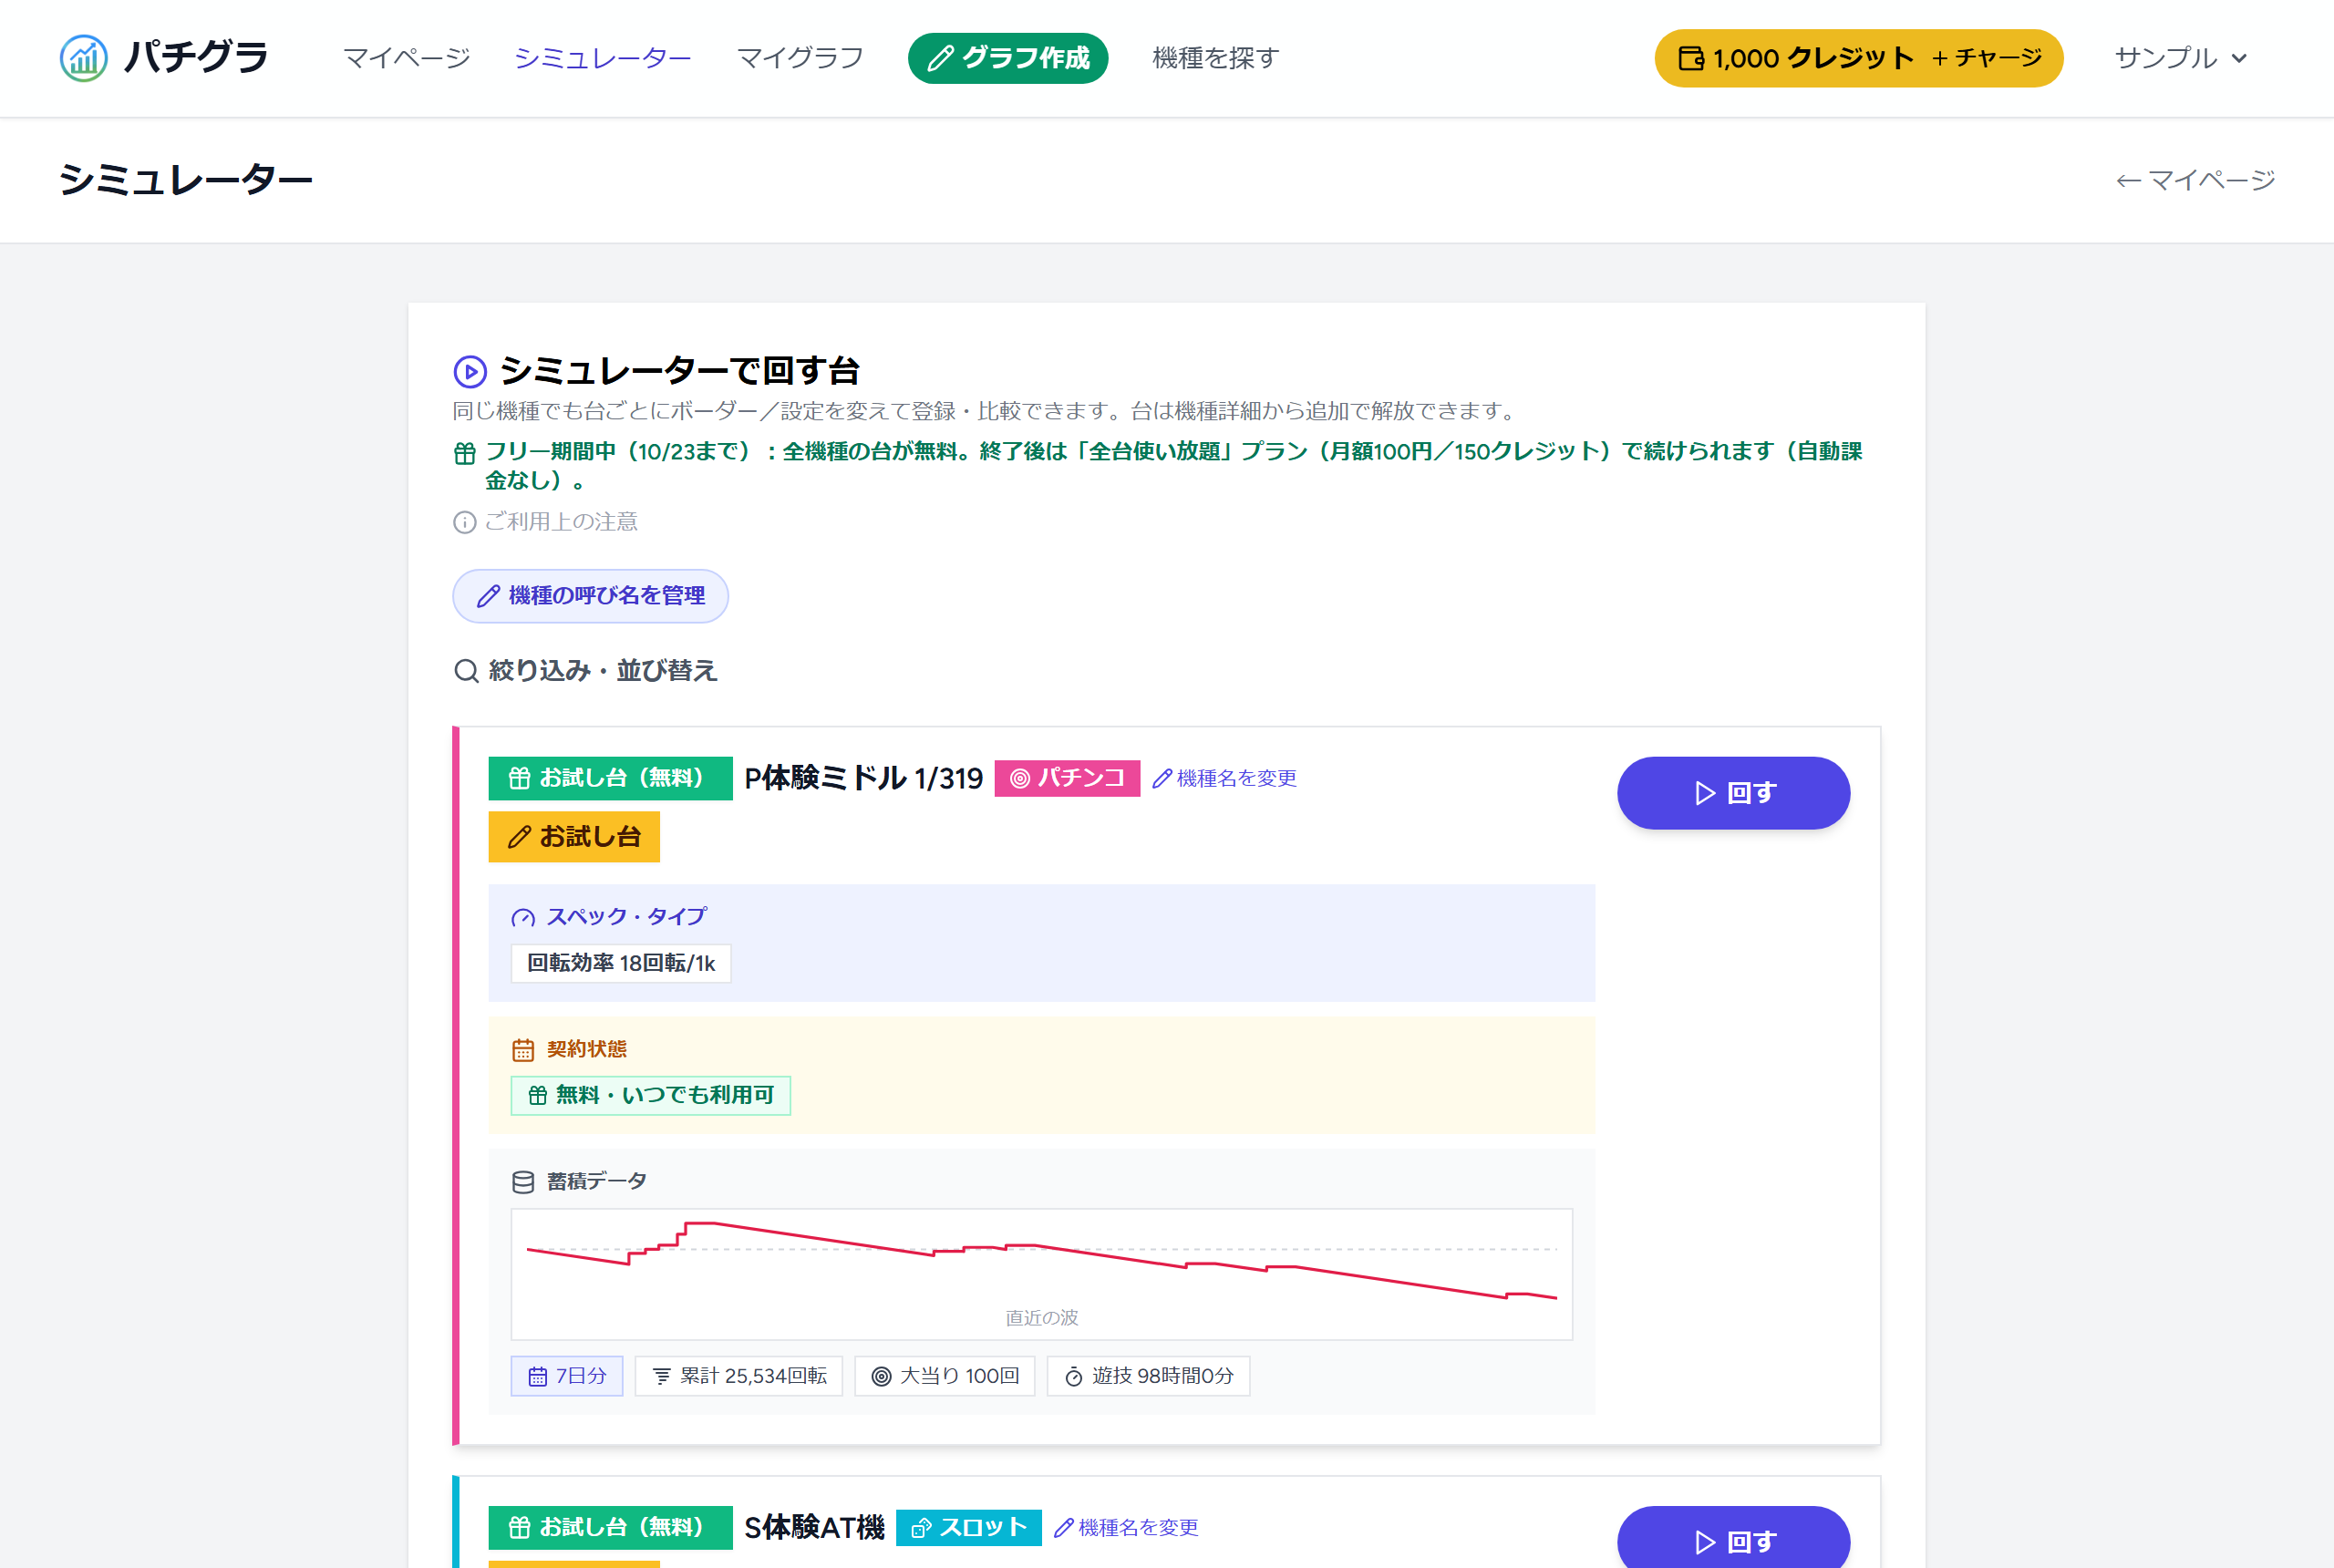
Task: Expand the サンプル account dropdown
Action: (2182, 58)
